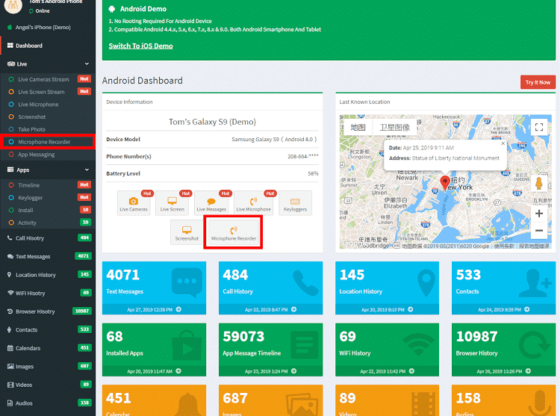
Task: Collapse the Apps sidebar section
Action: pyautogui.click(x=48, y=170)
